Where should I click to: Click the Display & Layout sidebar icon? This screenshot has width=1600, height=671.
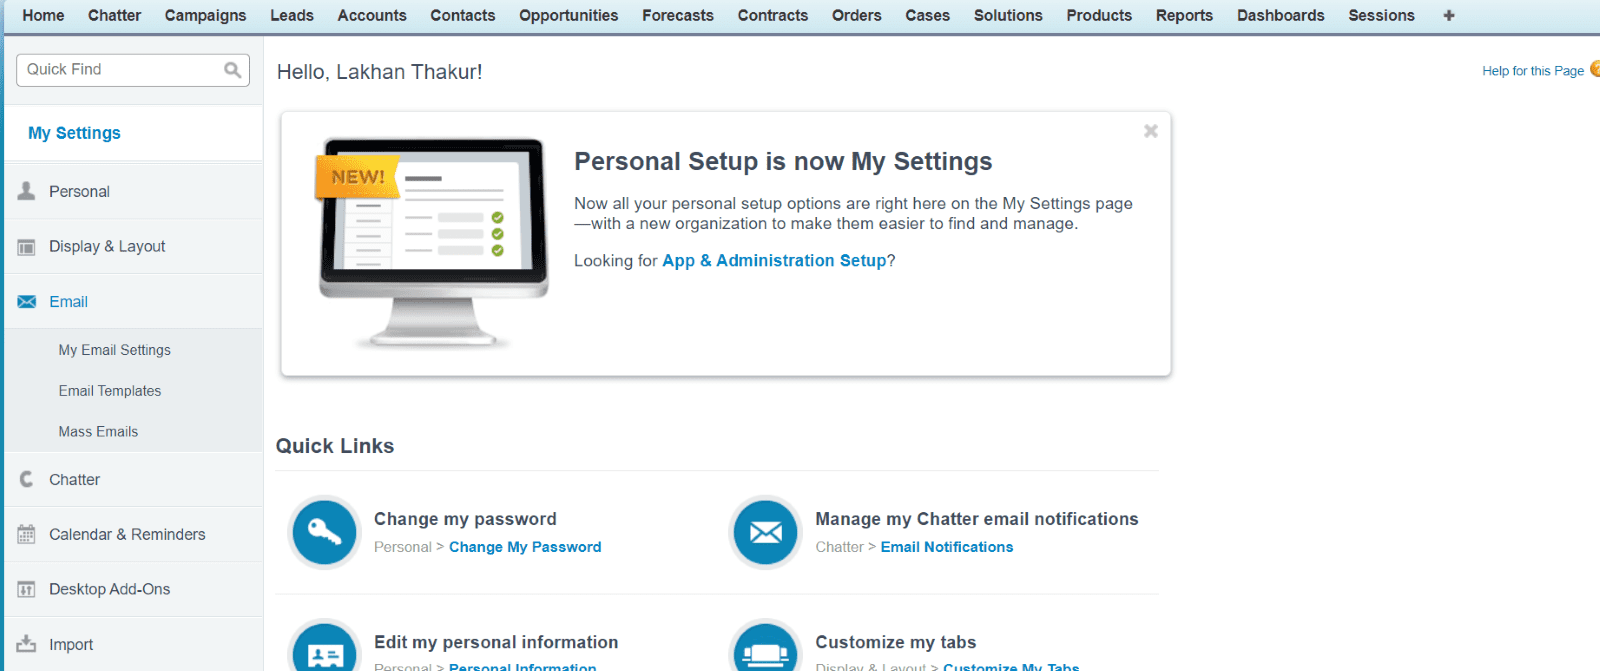27,247
